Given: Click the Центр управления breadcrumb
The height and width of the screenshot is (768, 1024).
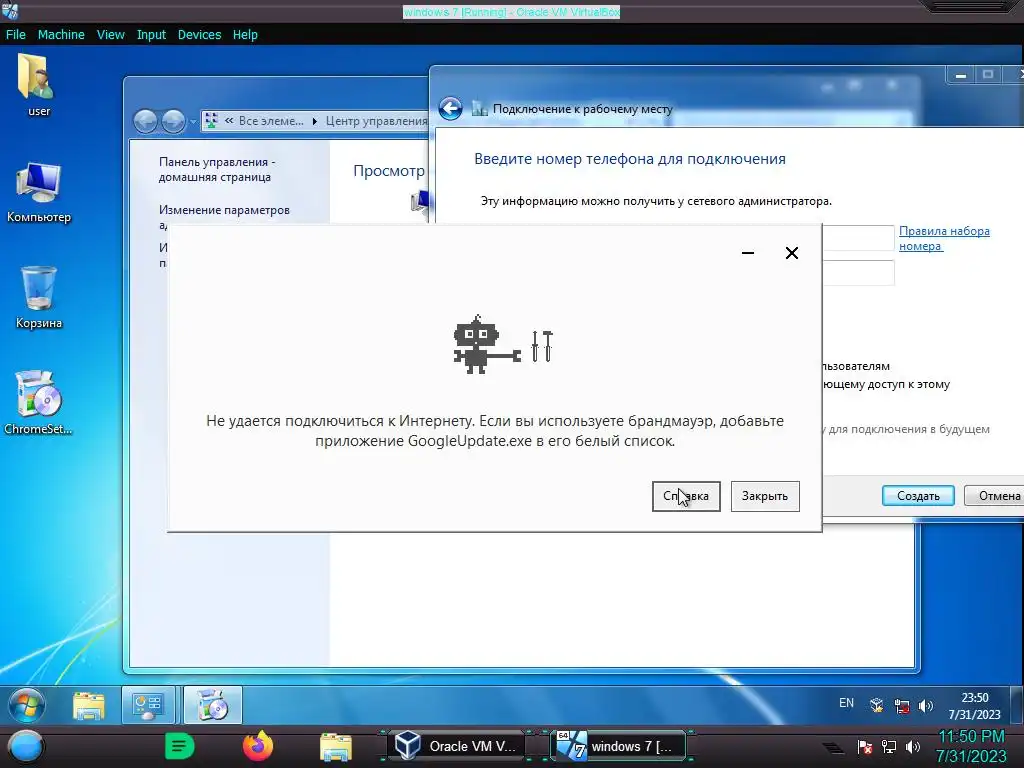Looking at the screenshot, I should click(x=376, y=121).
